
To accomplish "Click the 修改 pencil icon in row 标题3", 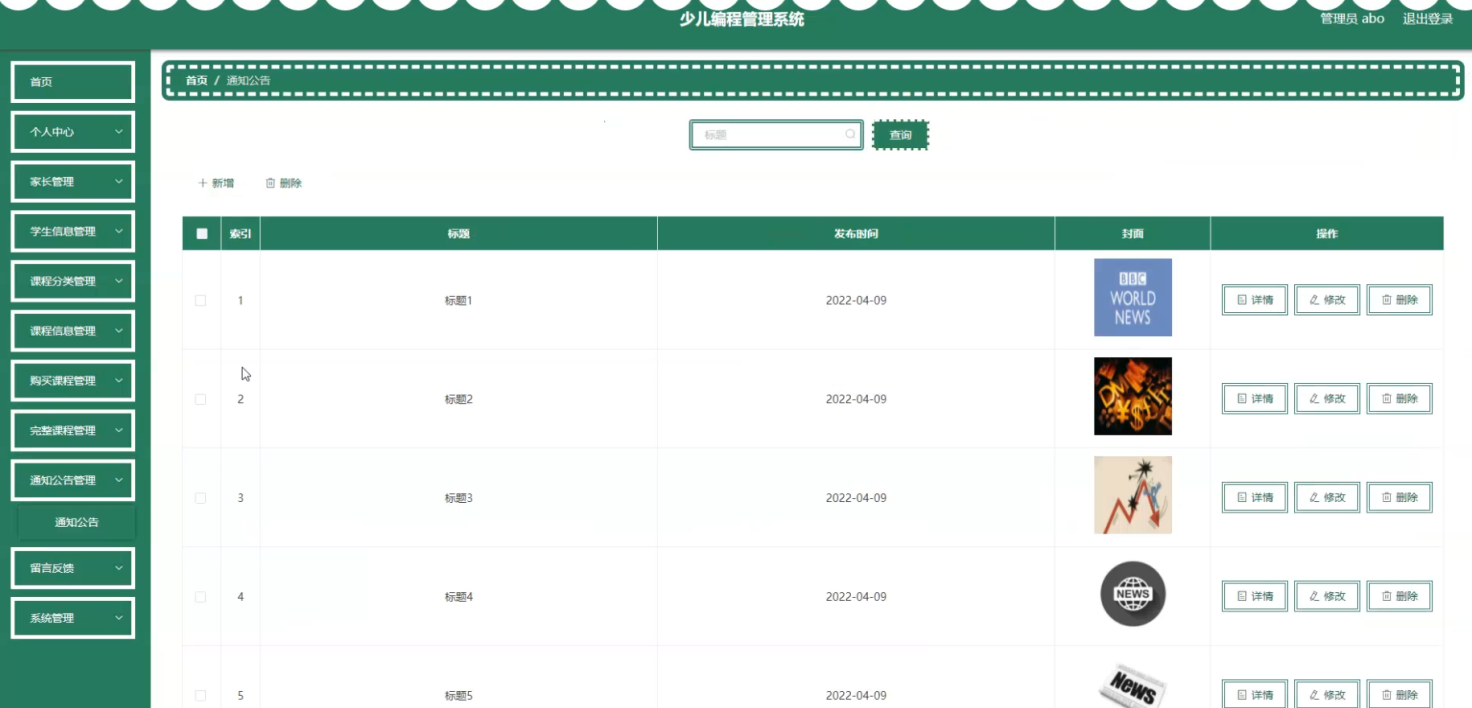I will click(x=1314, y=497).
